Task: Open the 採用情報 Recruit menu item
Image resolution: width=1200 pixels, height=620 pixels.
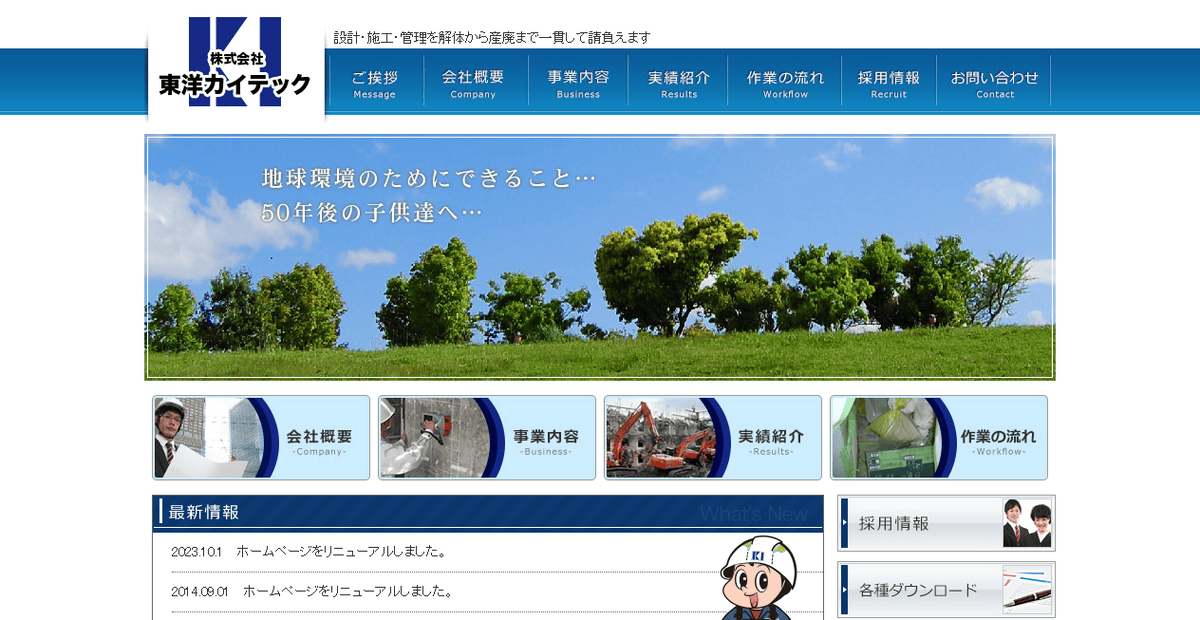Action: [888, 82]
